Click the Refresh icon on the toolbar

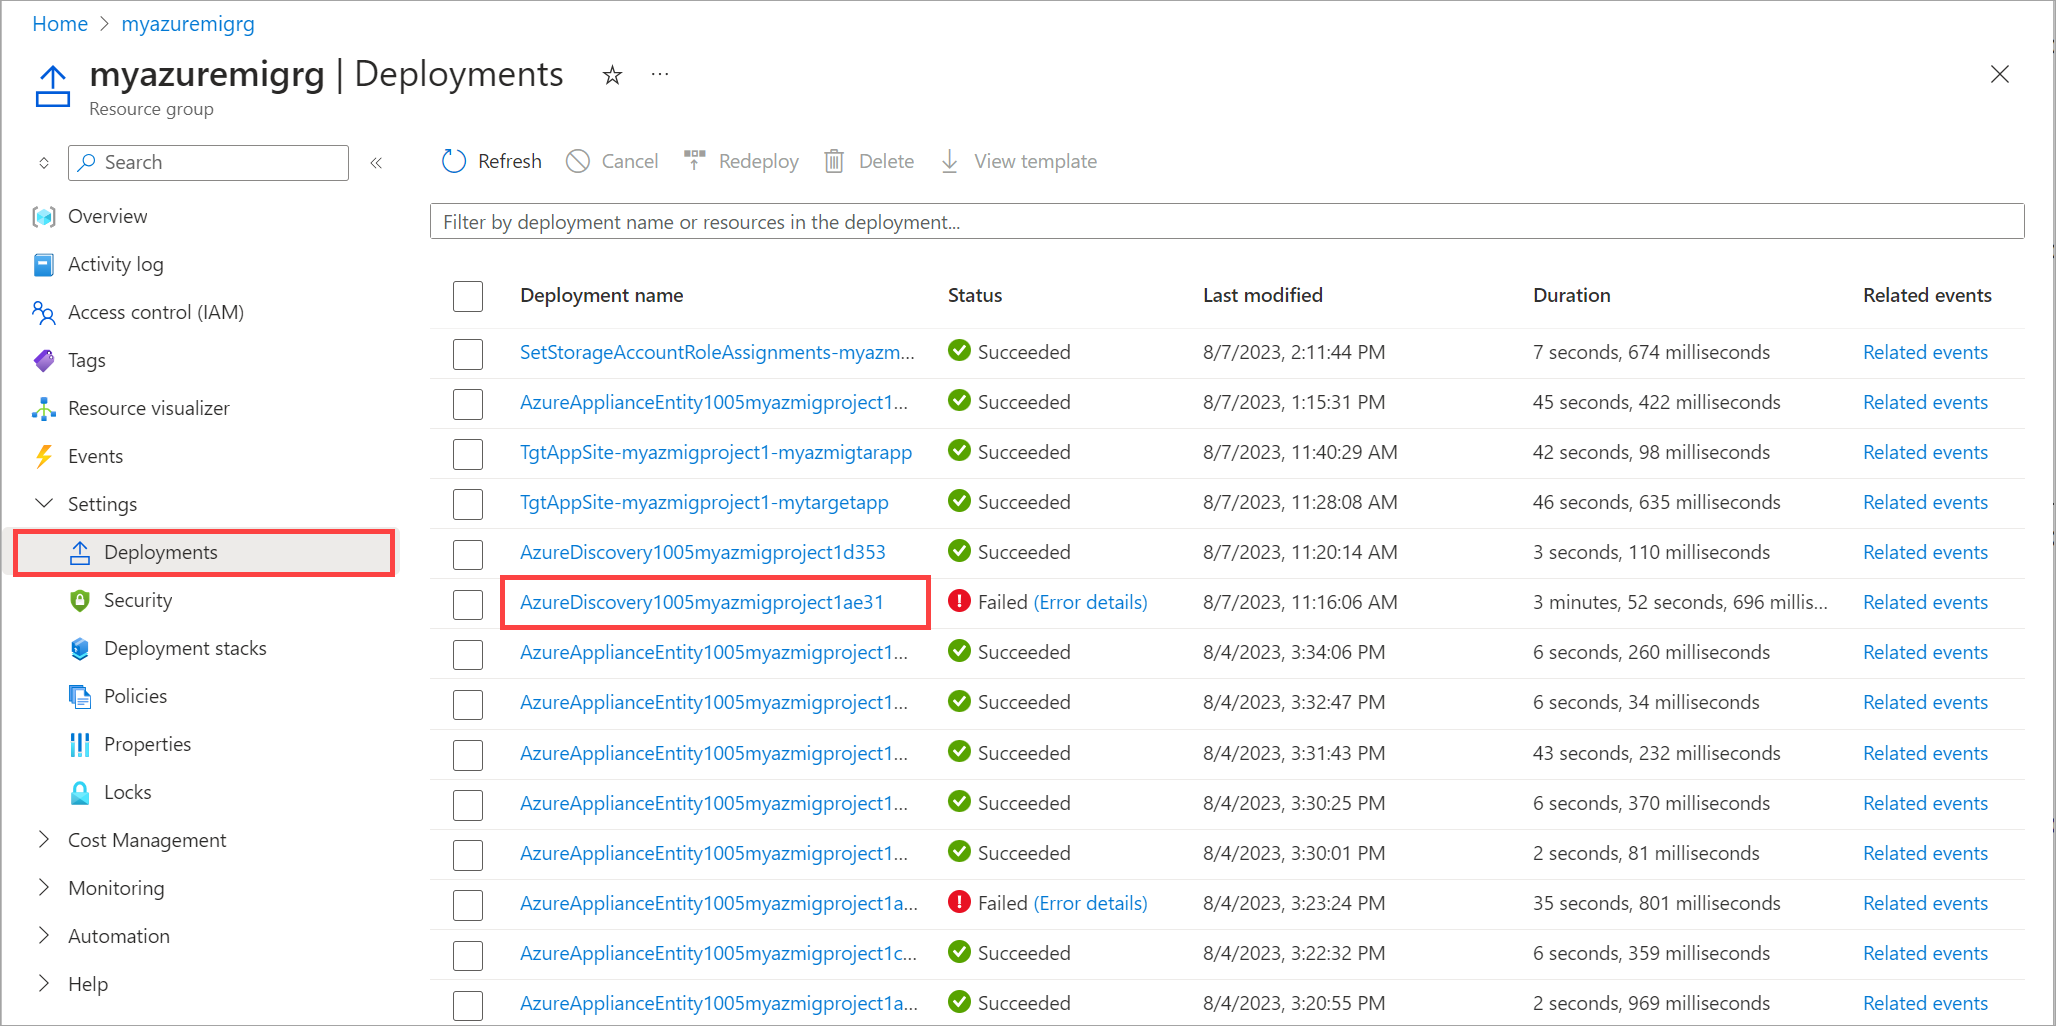453,161
